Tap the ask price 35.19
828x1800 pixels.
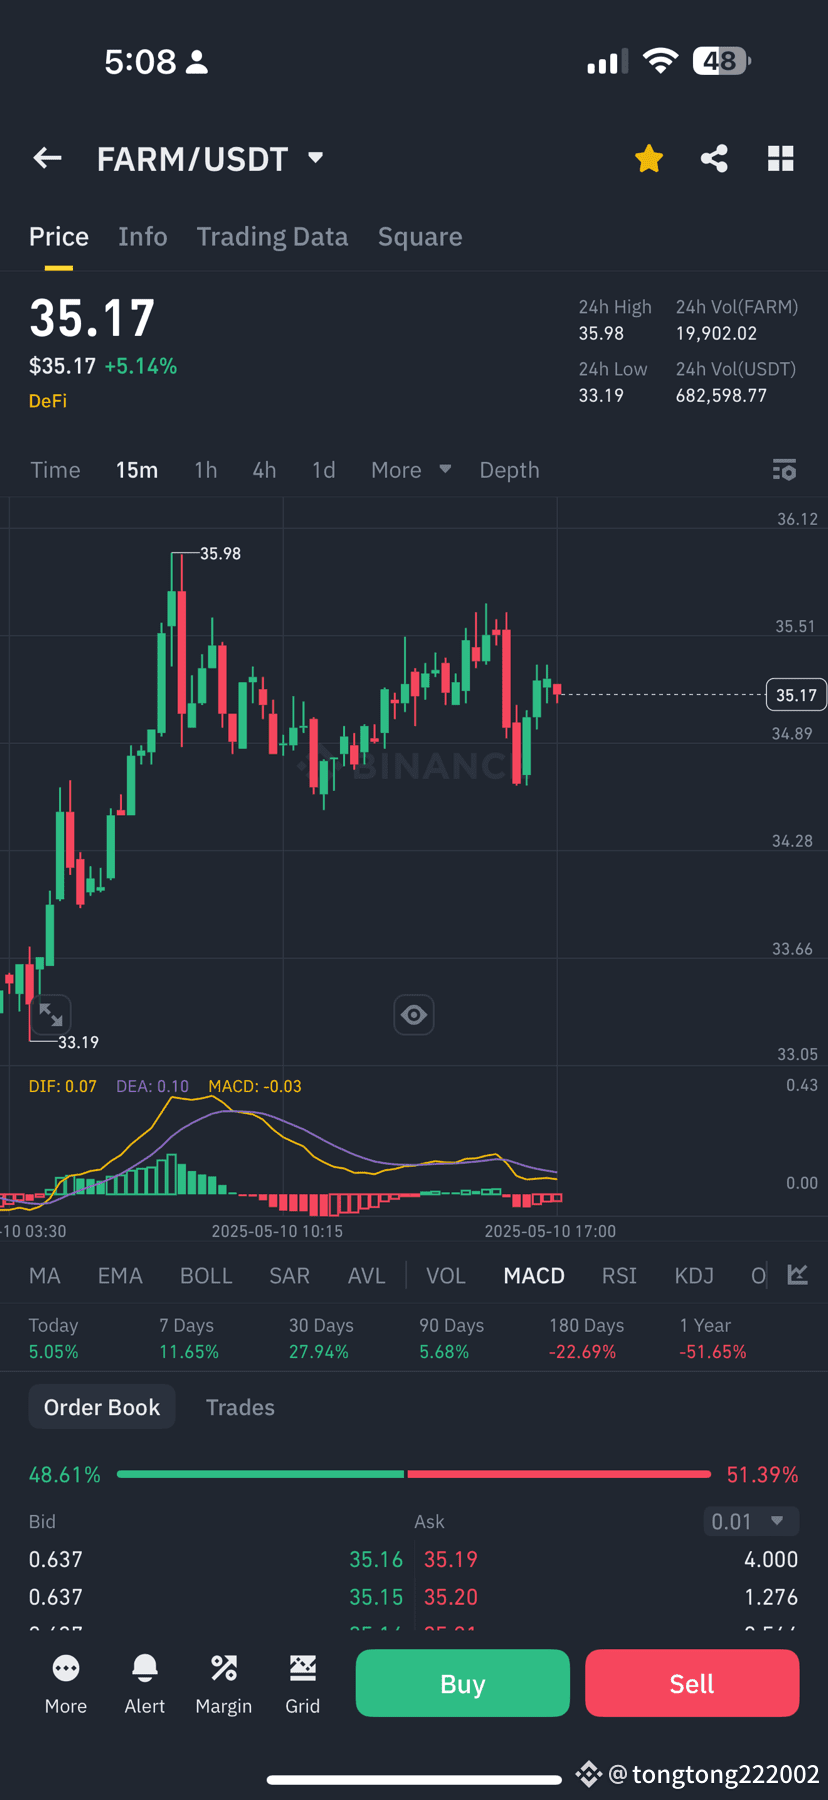point(451,1559)
